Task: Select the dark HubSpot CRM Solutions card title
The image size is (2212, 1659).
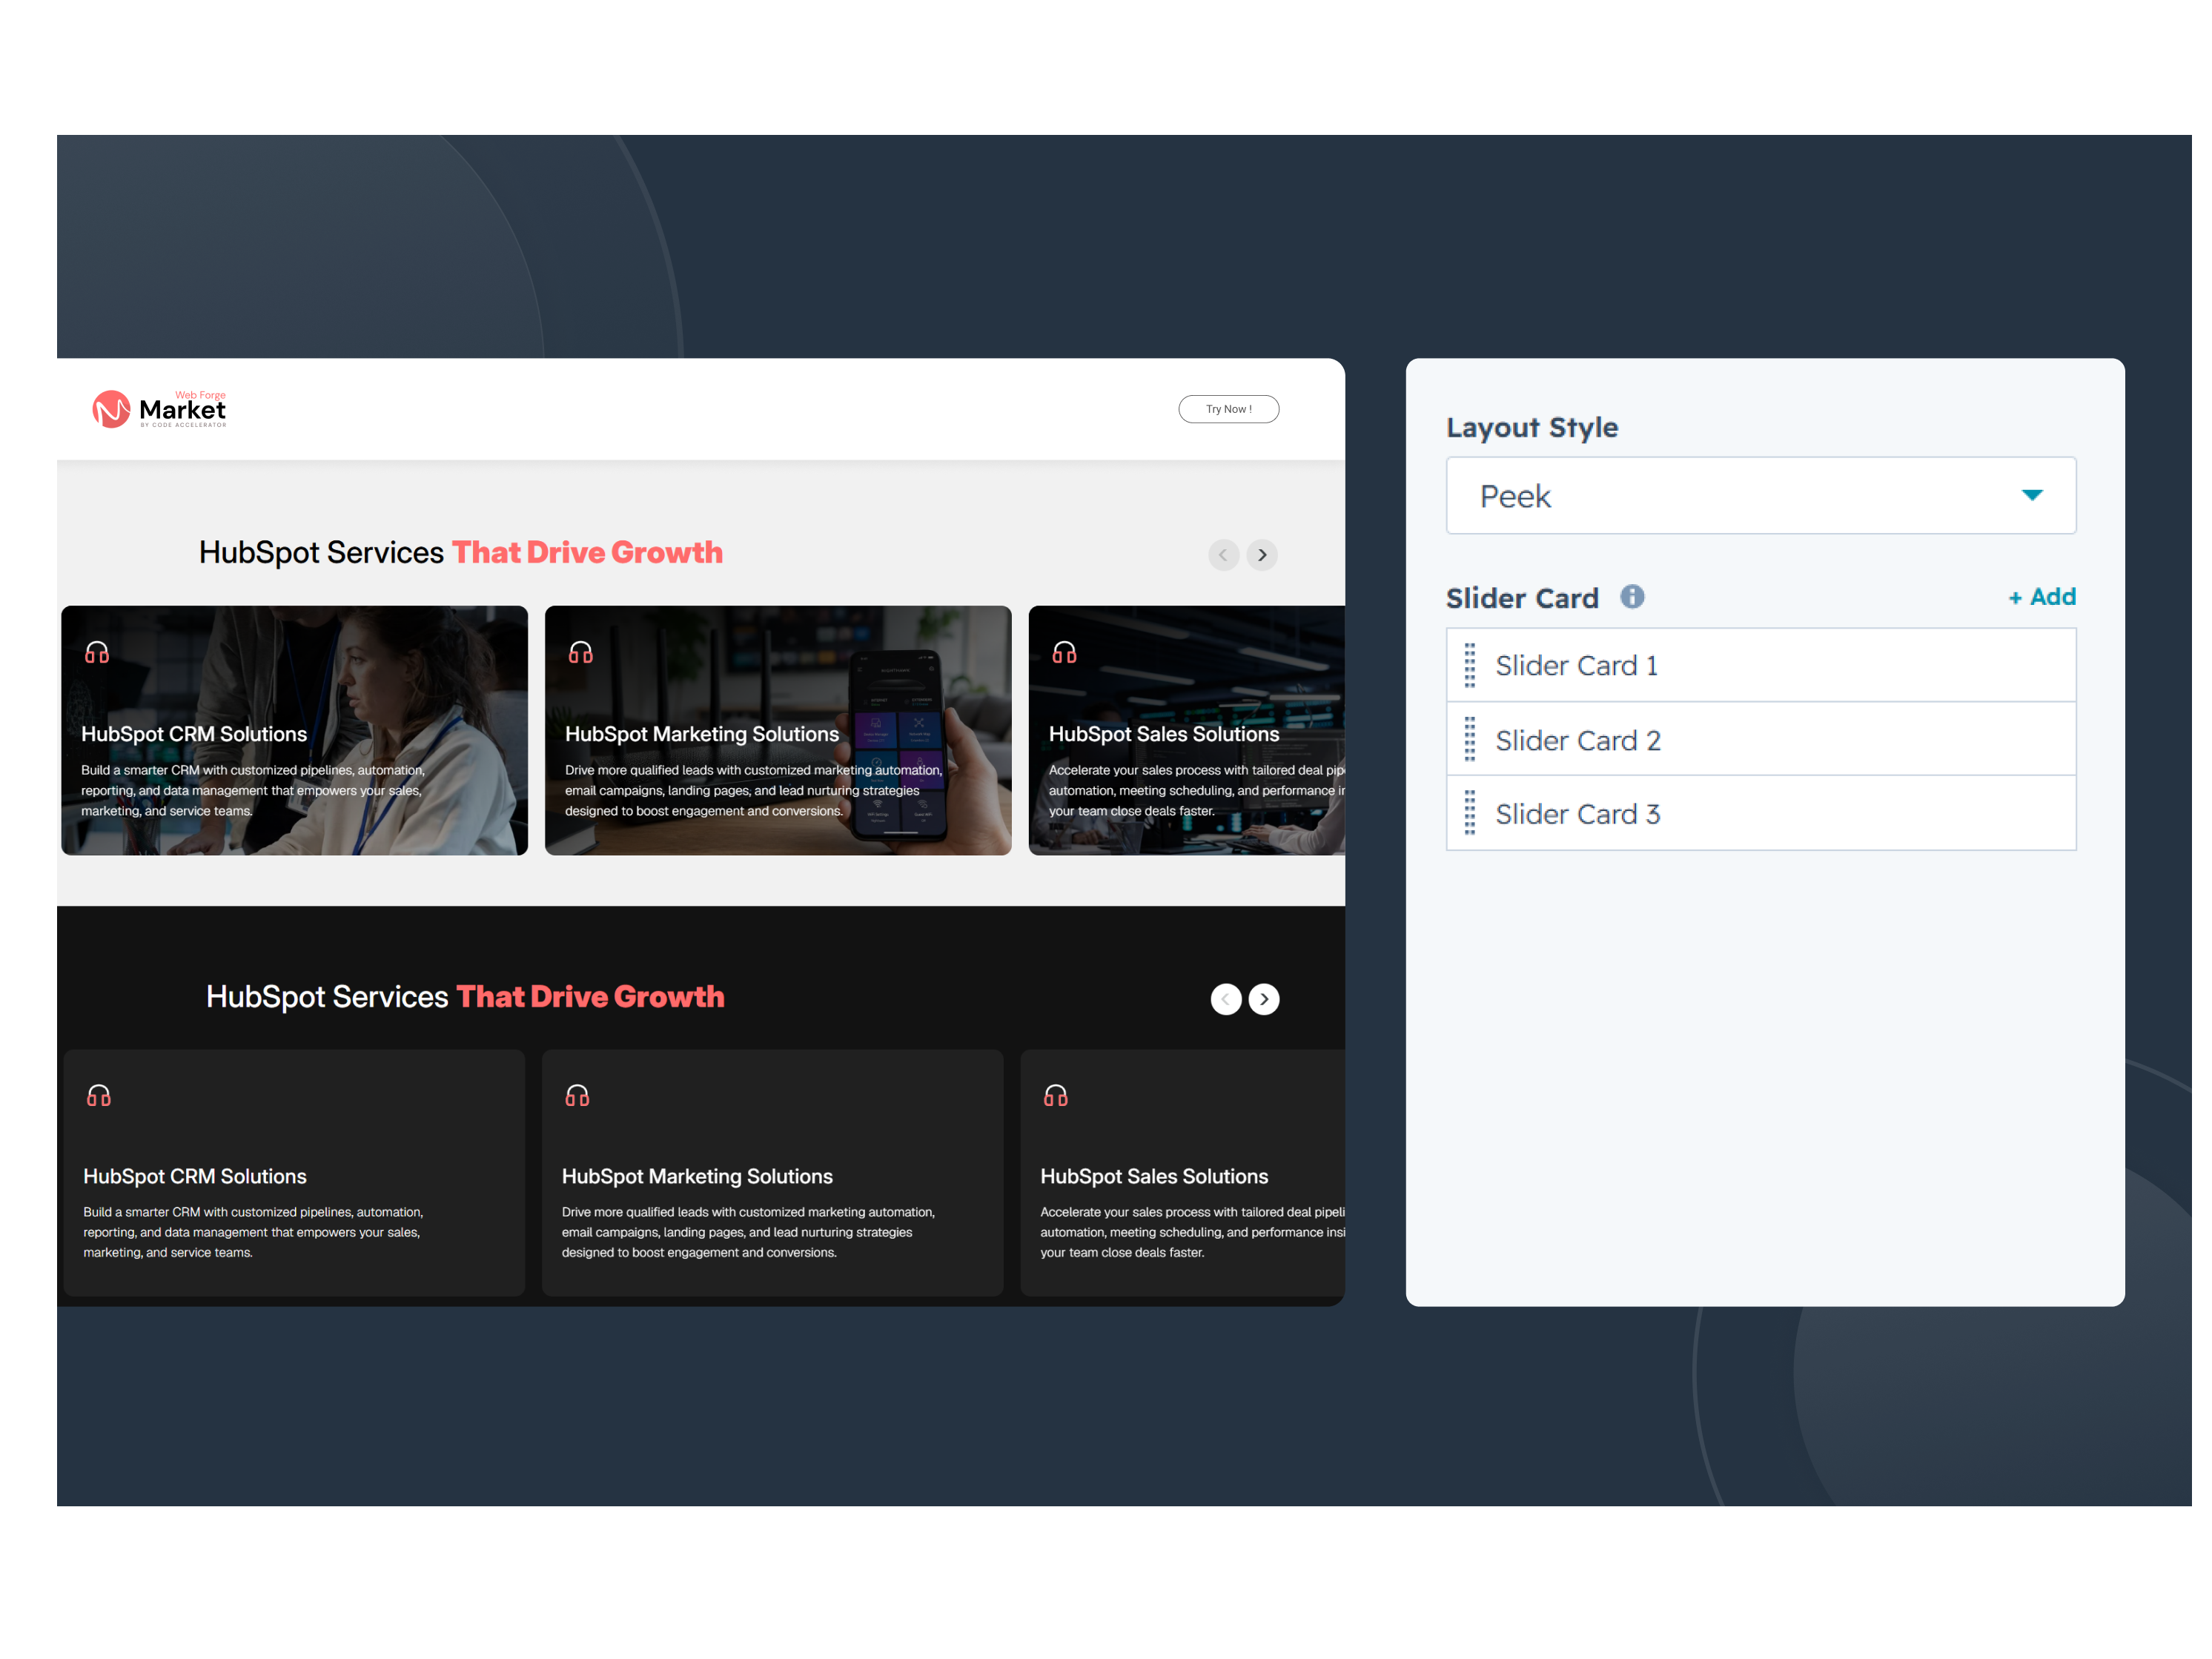Action: [x=195, y=1177]
